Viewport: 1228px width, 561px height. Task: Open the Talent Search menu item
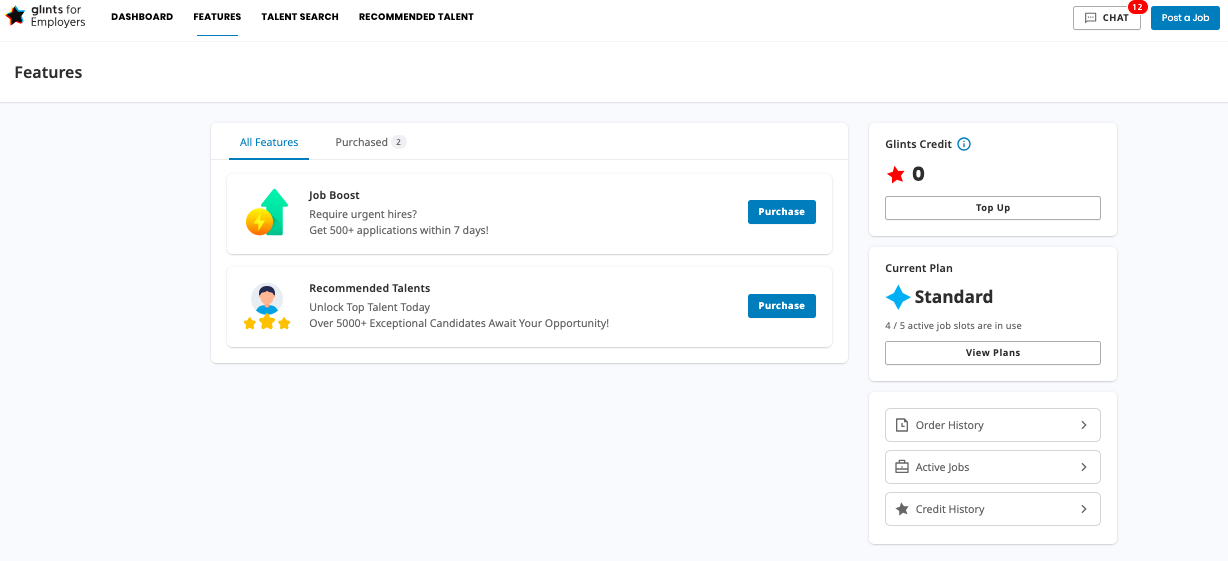(300, 17)
